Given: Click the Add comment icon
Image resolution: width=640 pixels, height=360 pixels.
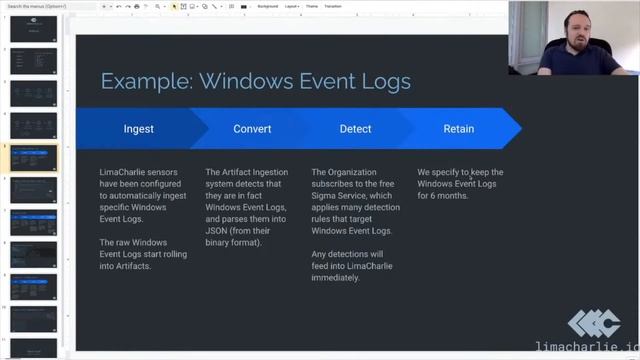Looking at the screenshot, I should 231,7.
